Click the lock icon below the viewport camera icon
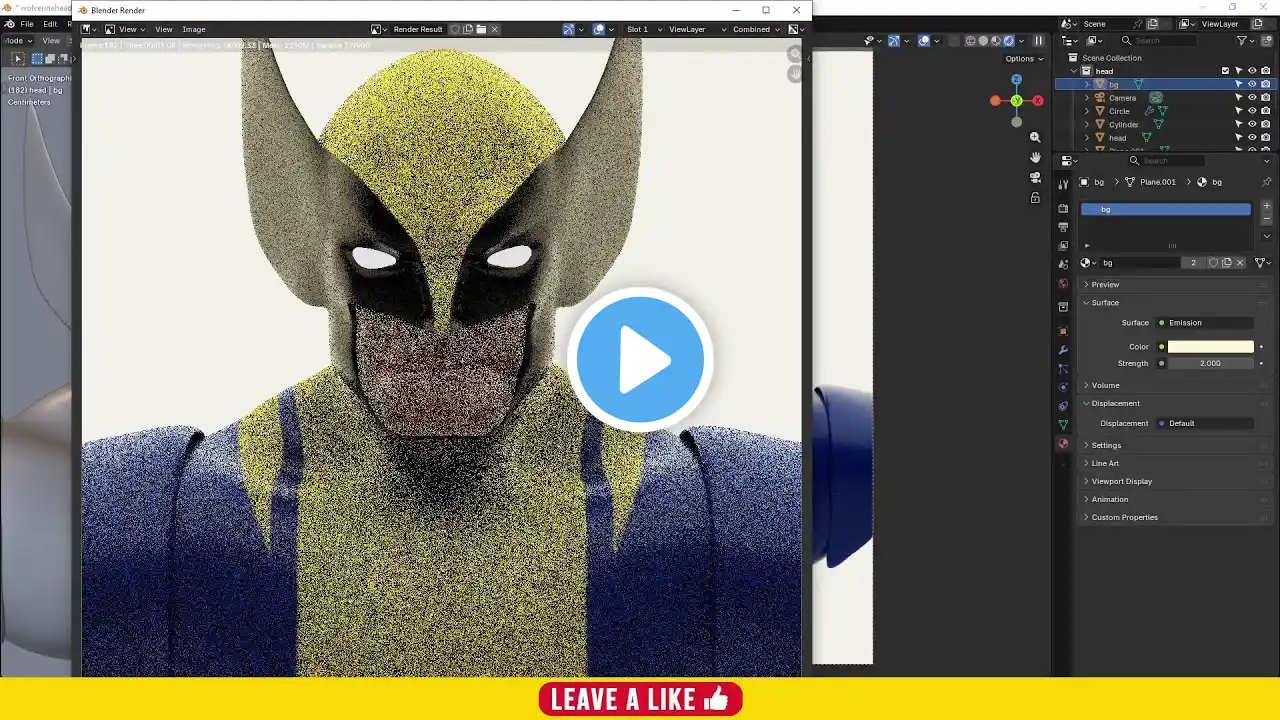1280x720 pixels. point(1035,197)
